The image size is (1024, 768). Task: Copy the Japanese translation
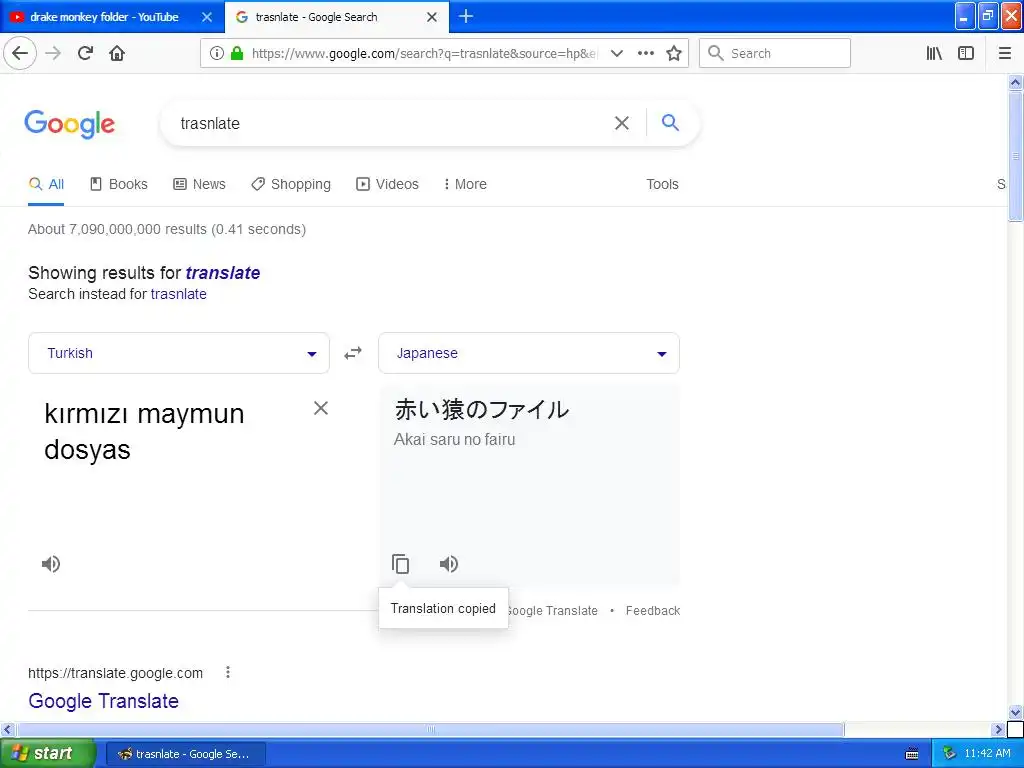400,564
